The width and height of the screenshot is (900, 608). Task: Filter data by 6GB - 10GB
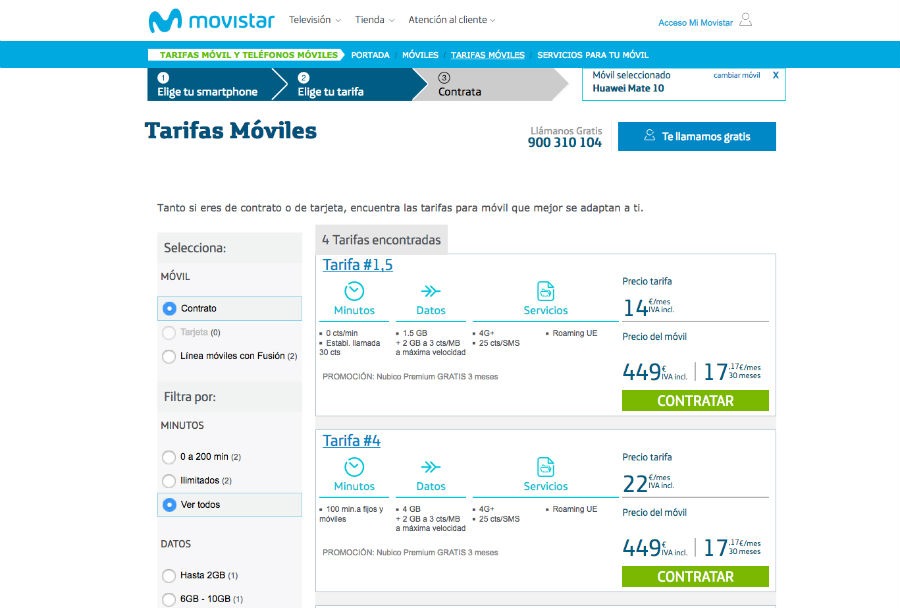169,599
